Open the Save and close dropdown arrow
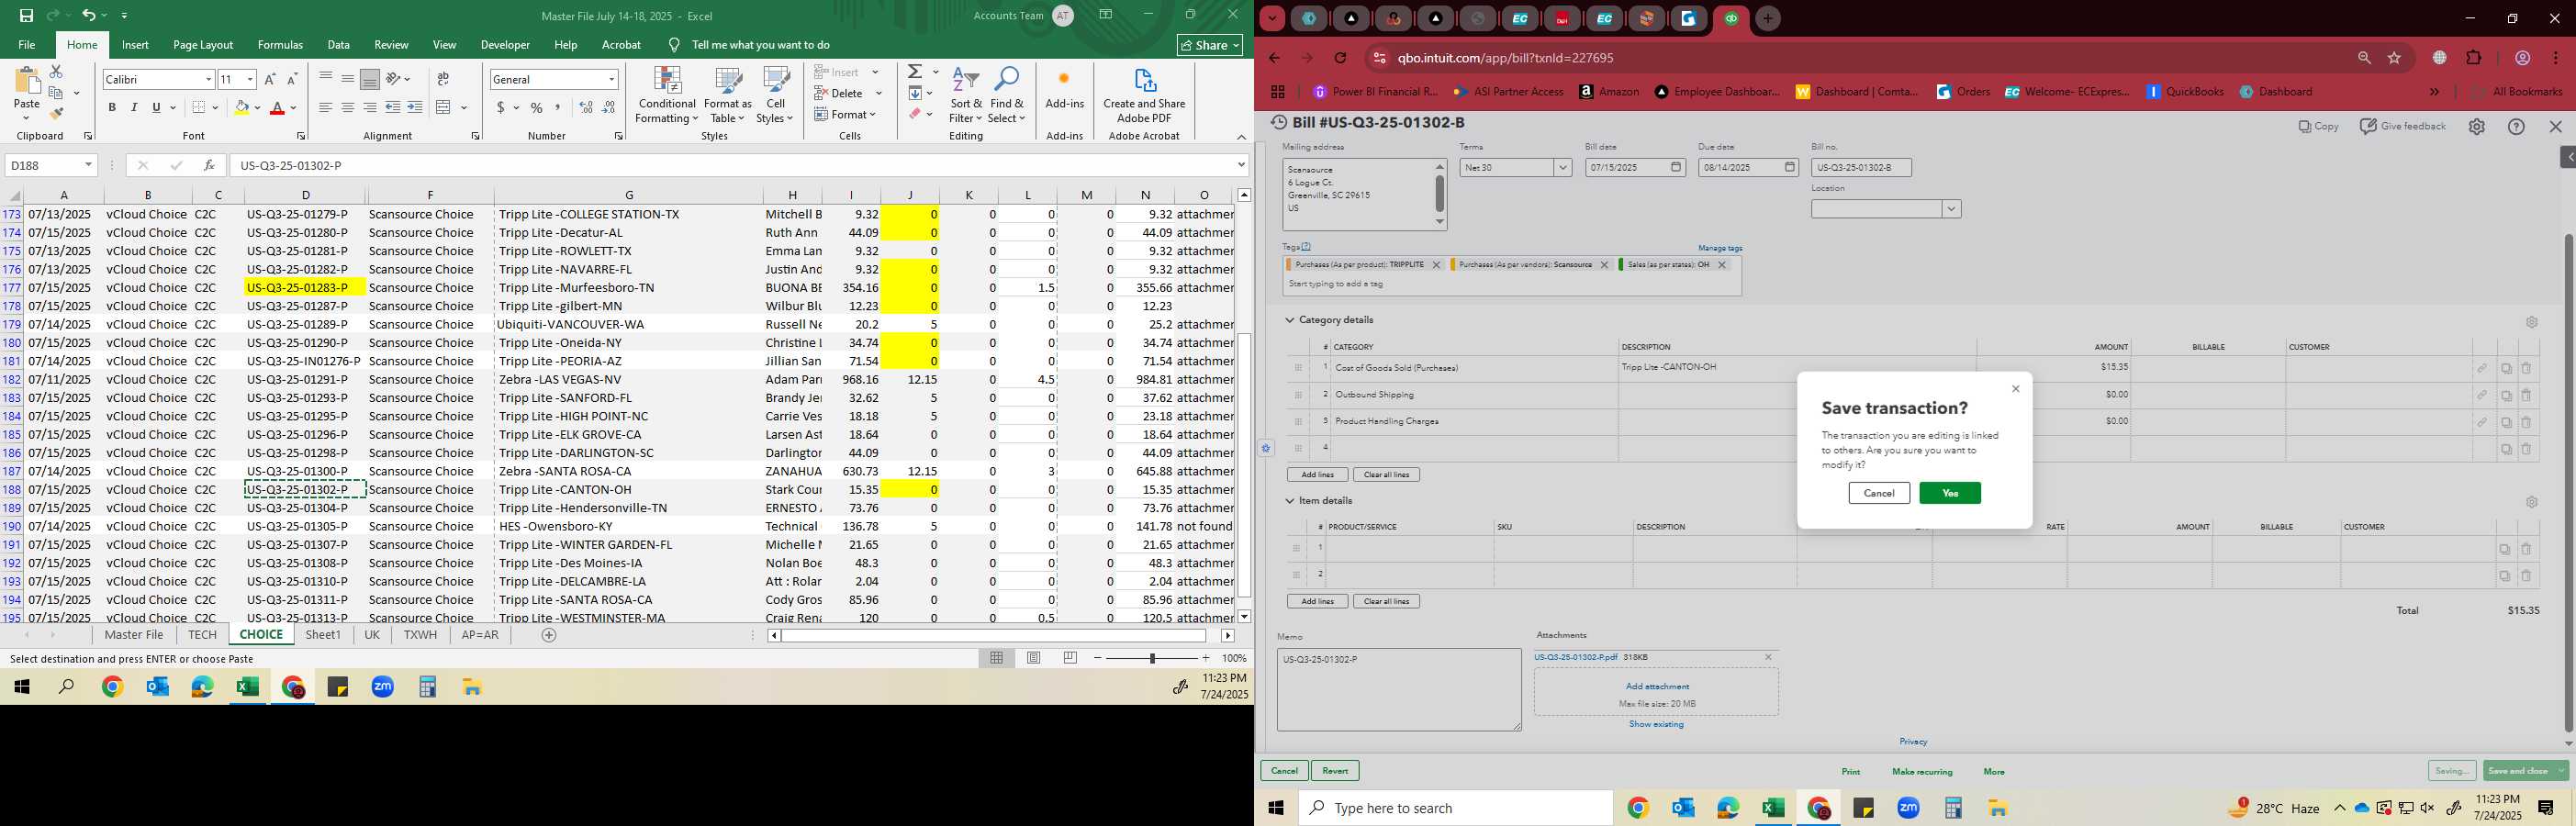The width and height of the screenshot is (2576, 826). click(x=2560, y=771)
